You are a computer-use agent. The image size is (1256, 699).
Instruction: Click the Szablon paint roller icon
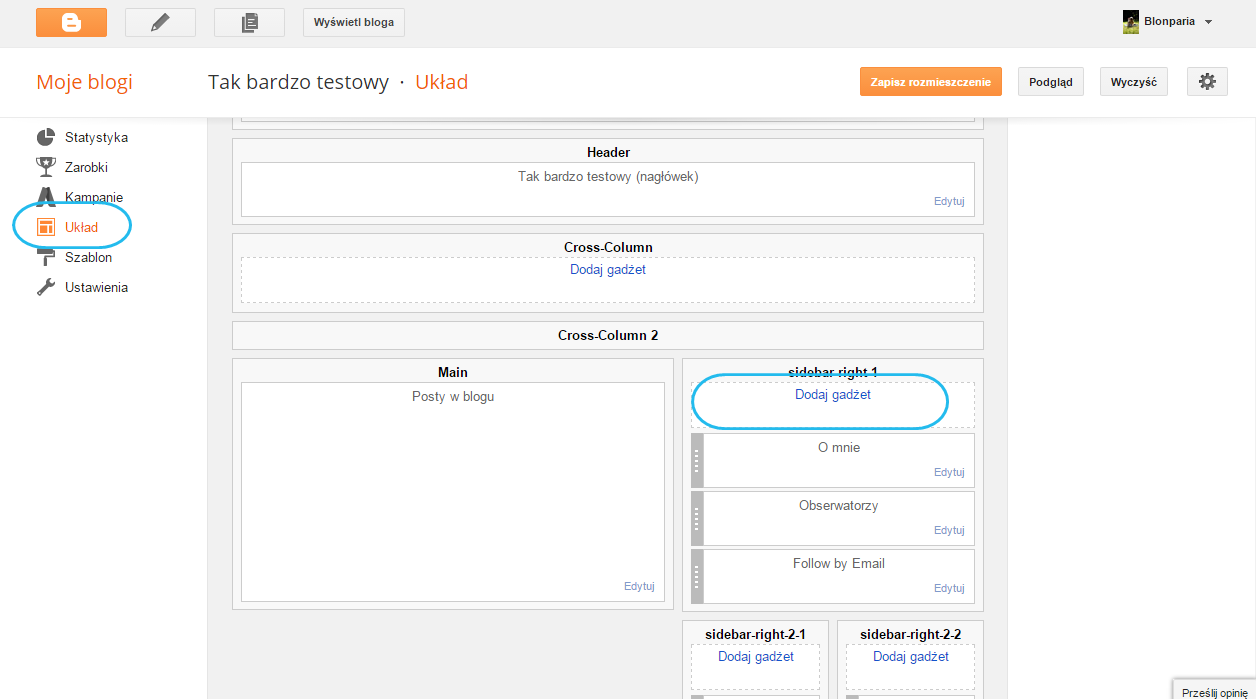[45, 257]
